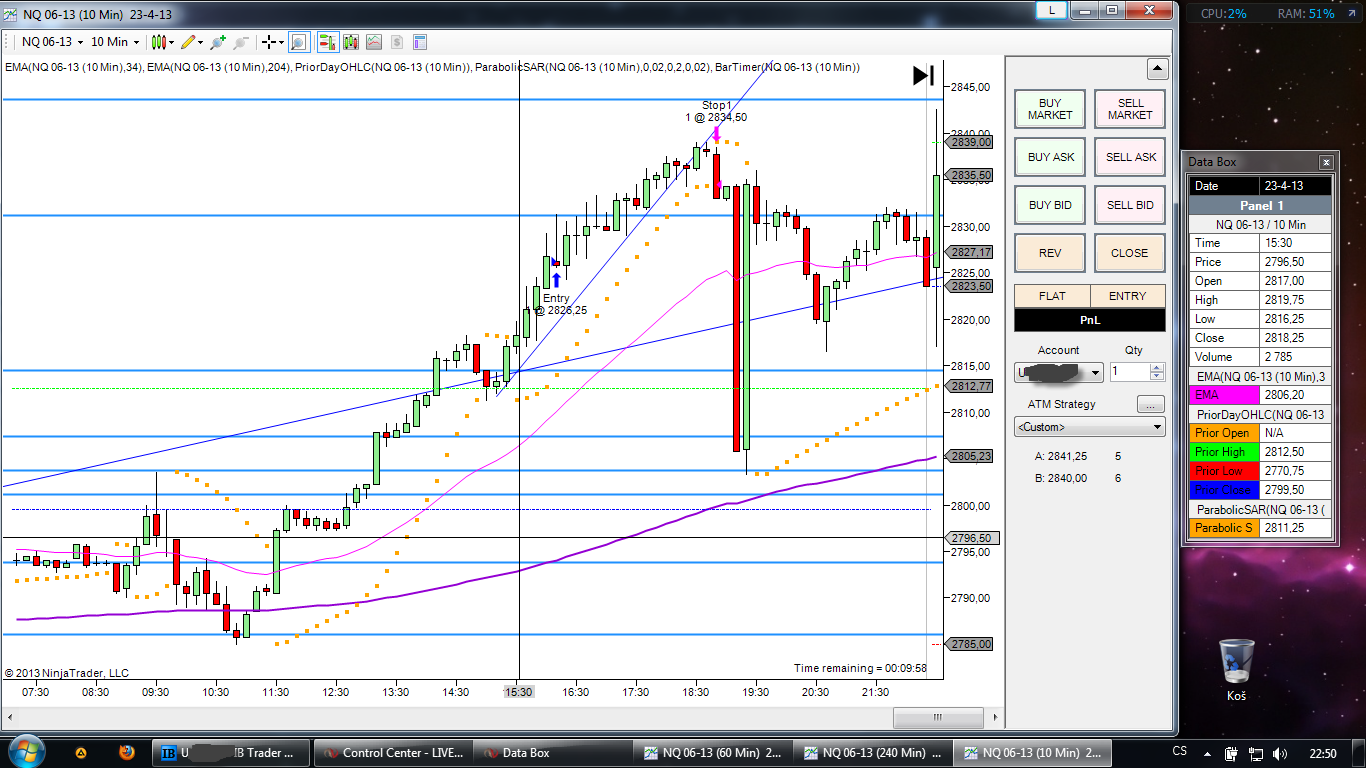
Task: Click the orange circle quick launch icon
Action: tap(81, 752)
